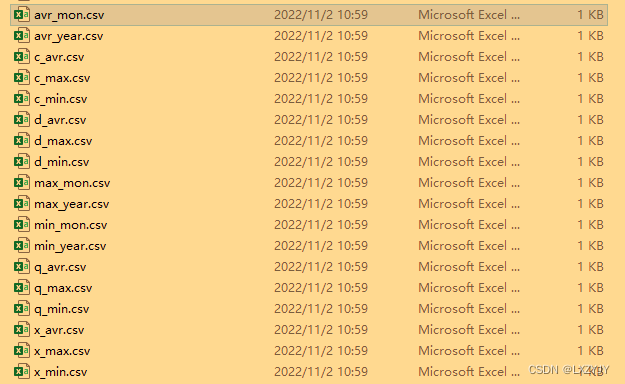Screen dimensions: 625x384
Task: Click the file icon of min_year.csv
Action: tap(22, 246)
